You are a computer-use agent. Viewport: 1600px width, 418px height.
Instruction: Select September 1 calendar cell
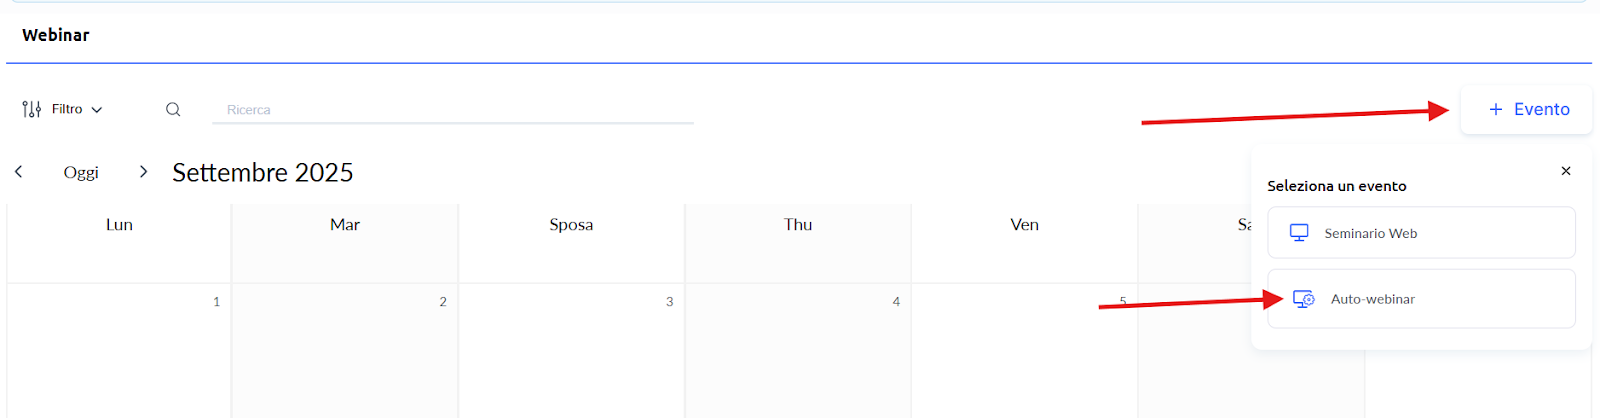click(x=119, y=350)
